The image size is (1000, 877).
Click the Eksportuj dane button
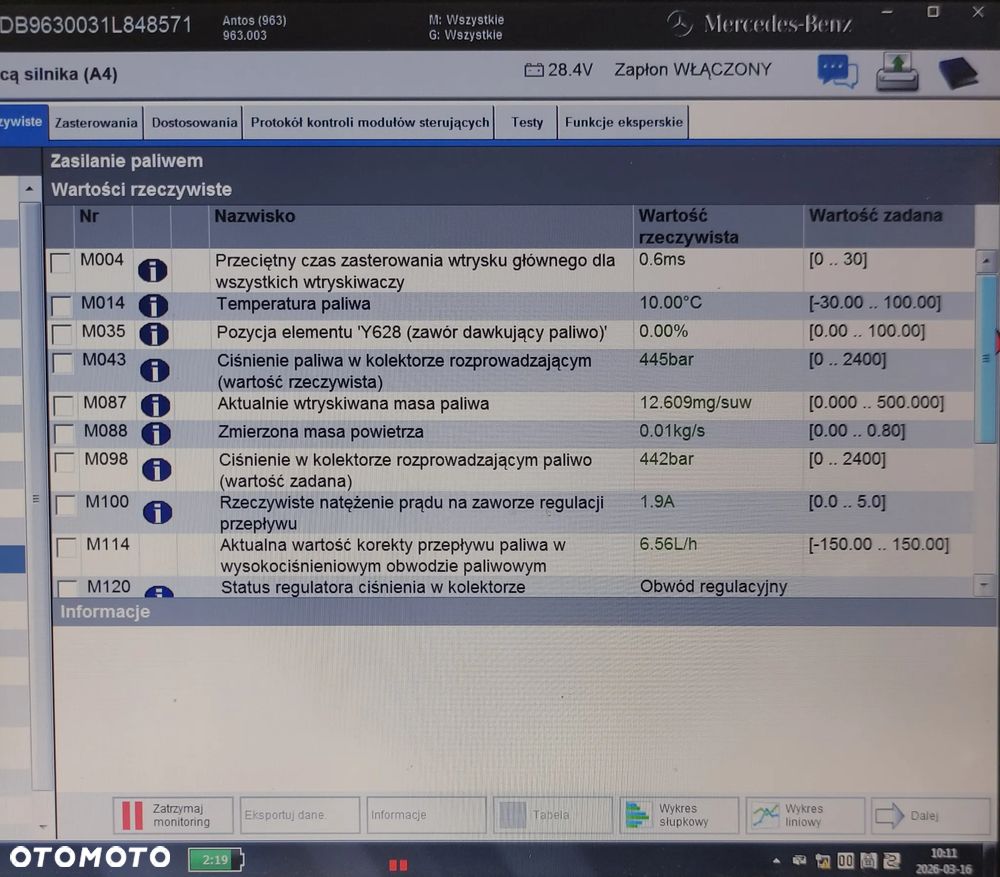(x=300, y=815)
